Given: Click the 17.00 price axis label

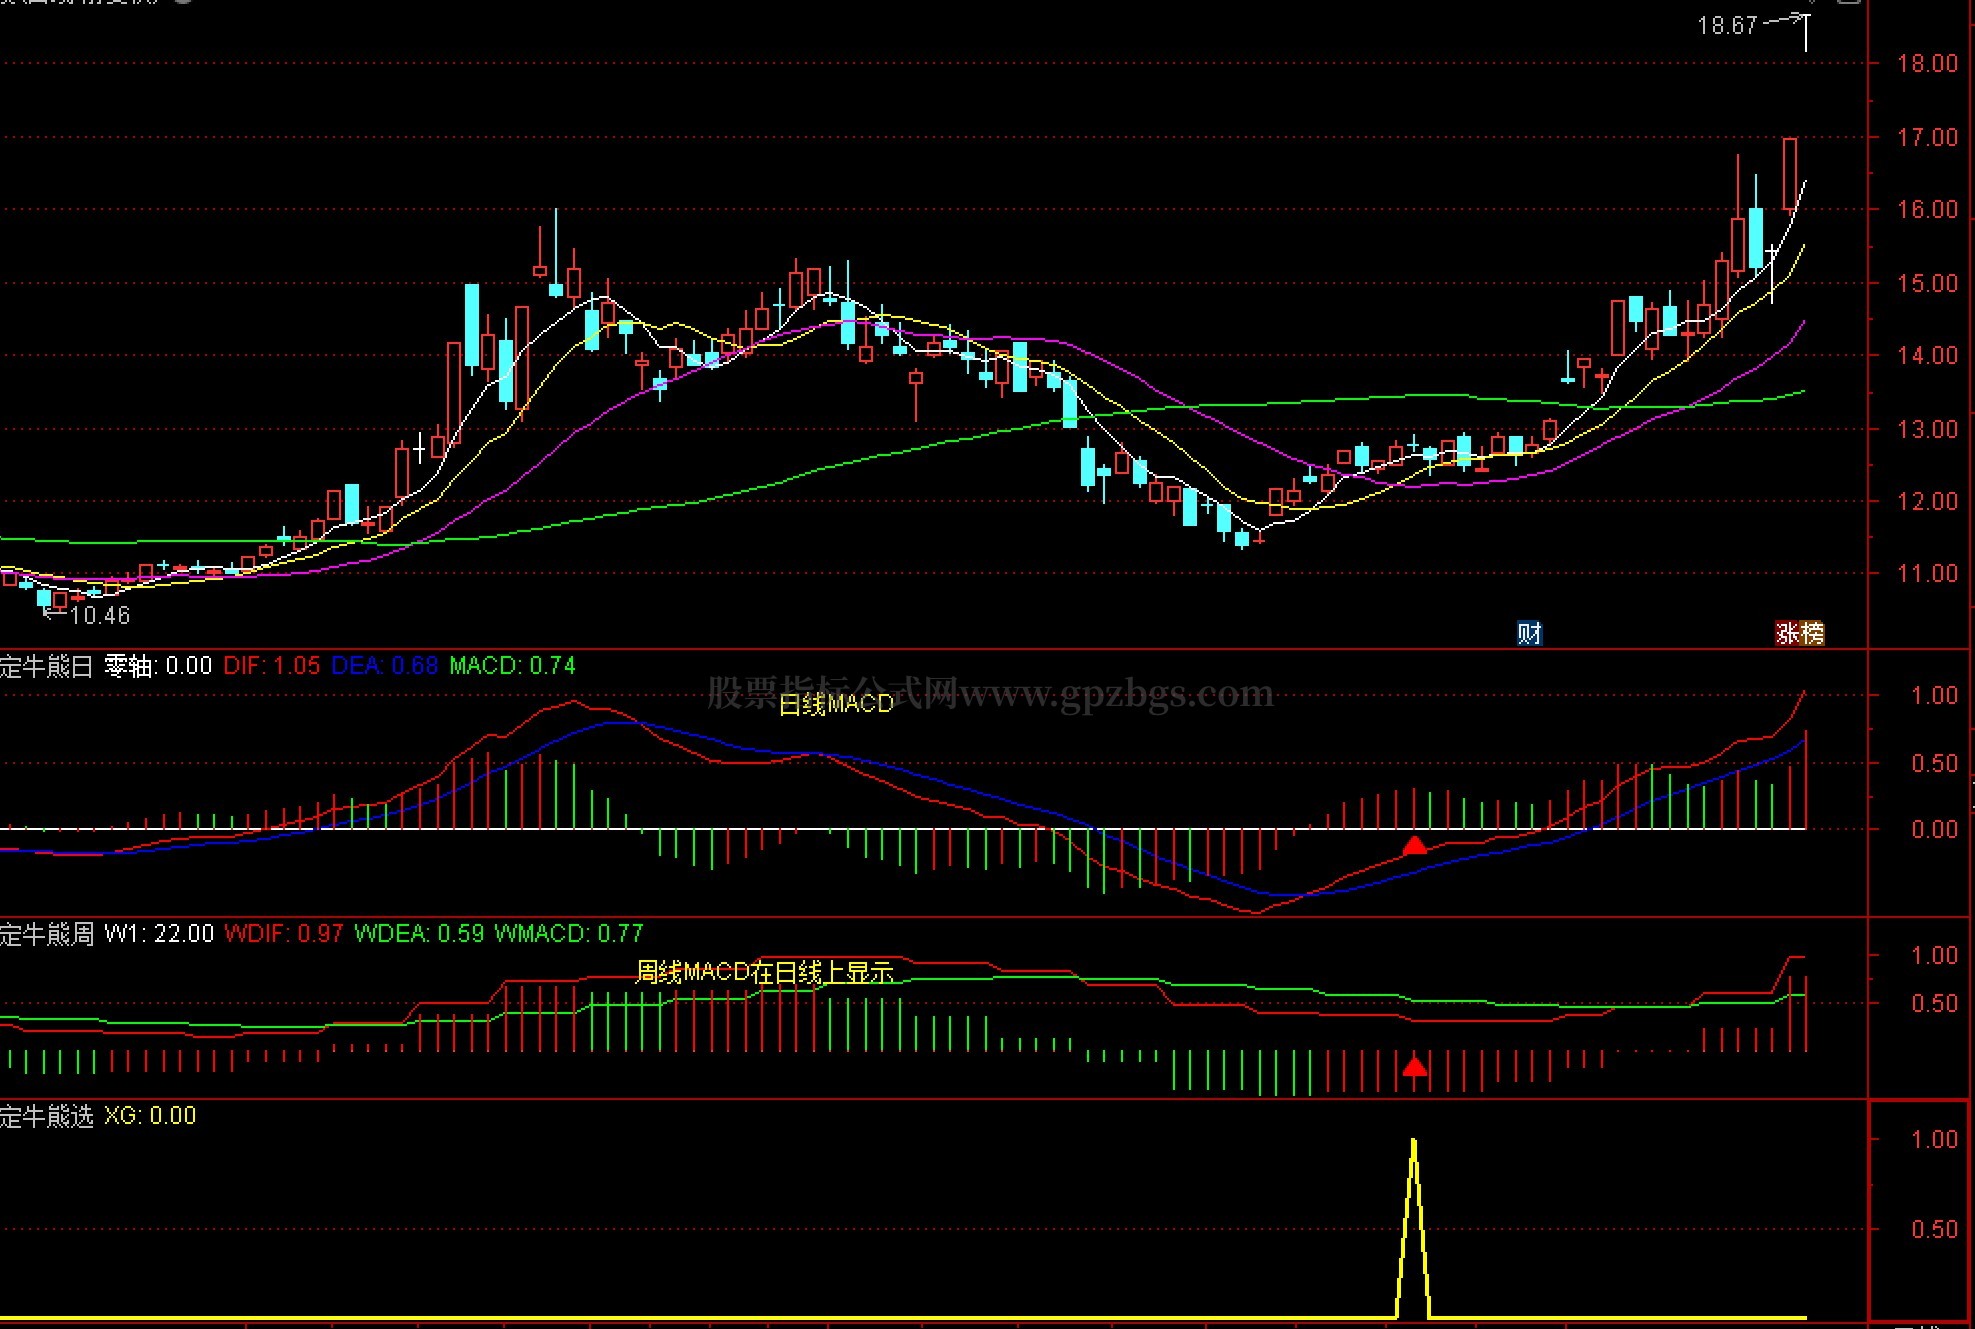Looking at the screenshot, I should (x=1928, y=138).
